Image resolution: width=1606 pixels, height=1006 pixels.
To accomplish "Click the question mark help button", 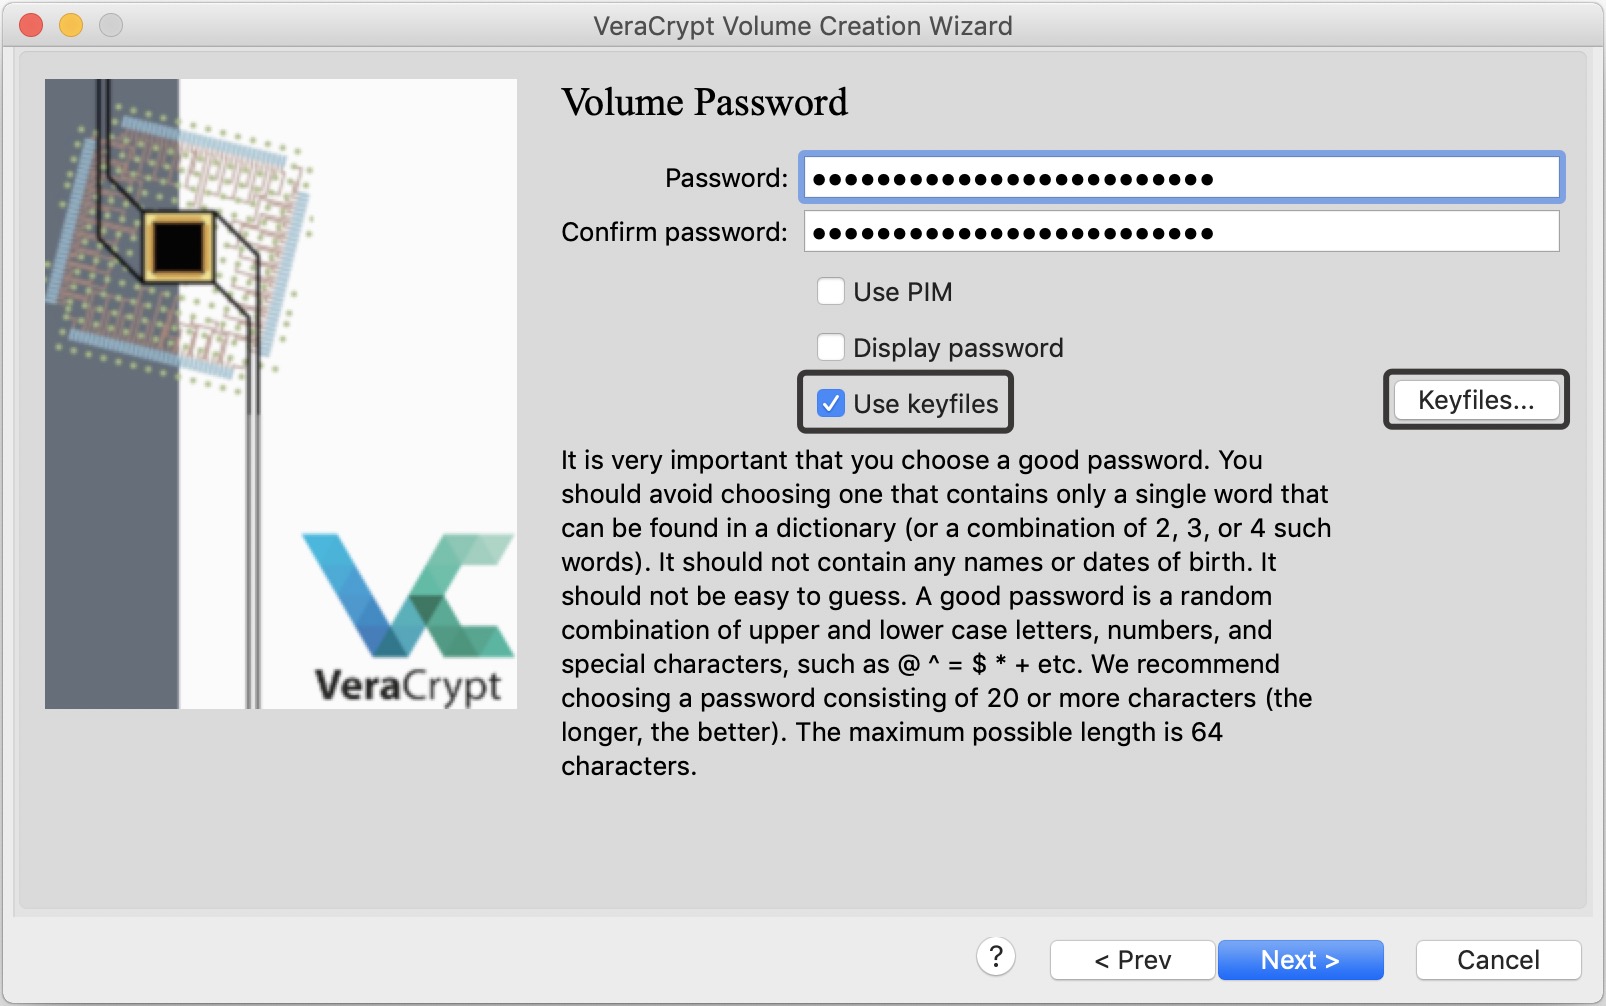I will [x=995, y=957].
